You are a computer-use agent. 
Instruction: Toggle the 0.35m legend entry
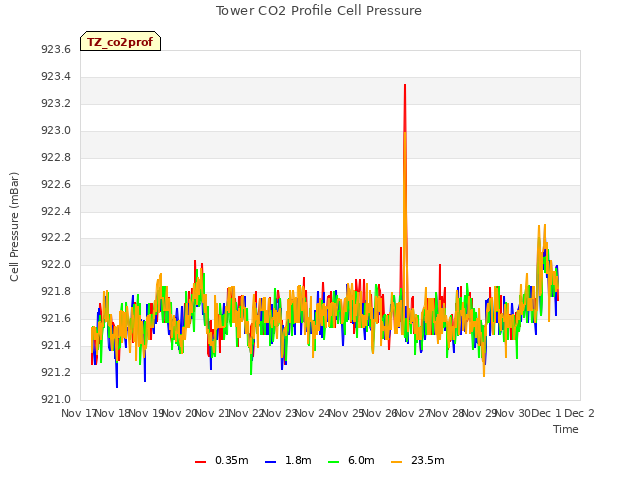click(x=222, y=461)
